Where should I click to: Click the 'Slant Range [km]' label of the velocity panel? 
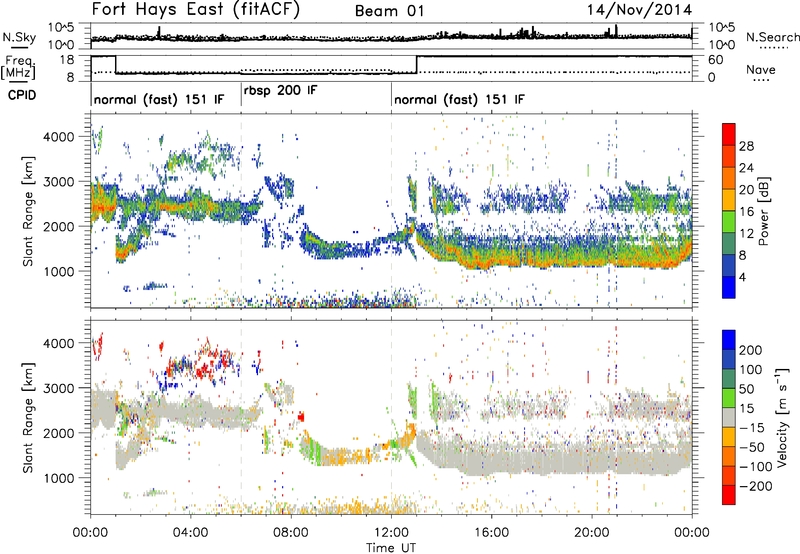tap(28, 418)
